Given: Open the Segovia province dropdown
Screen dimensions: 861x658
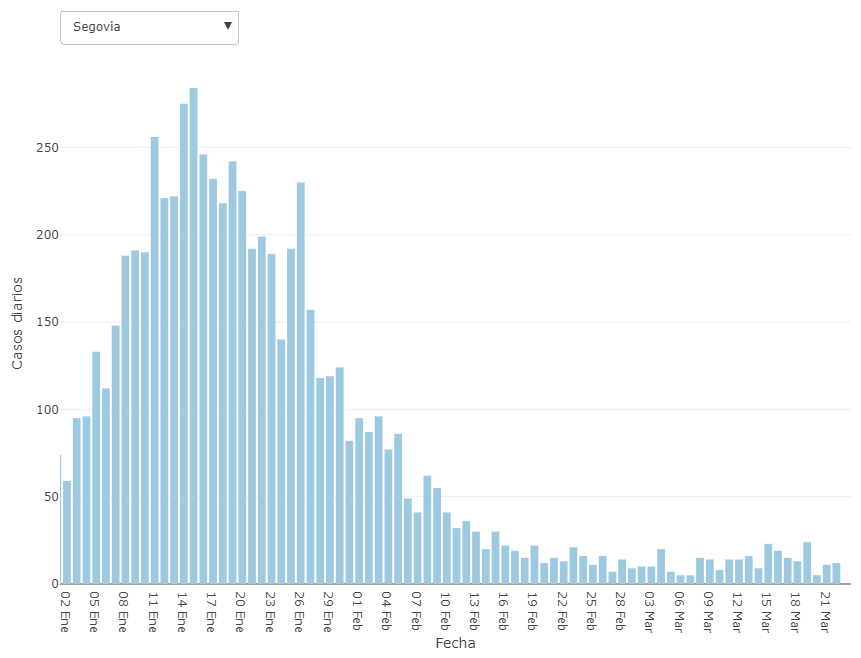Looking at the screenshot, I should [149, 27].
